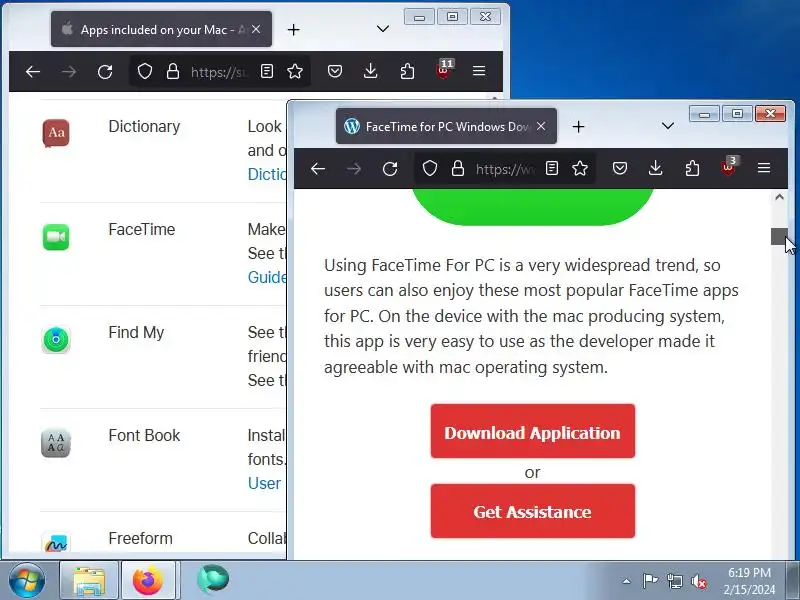Reload the Apps included on your Mac page
This screenshot has width=800, height=600.
tap(105, 71)
